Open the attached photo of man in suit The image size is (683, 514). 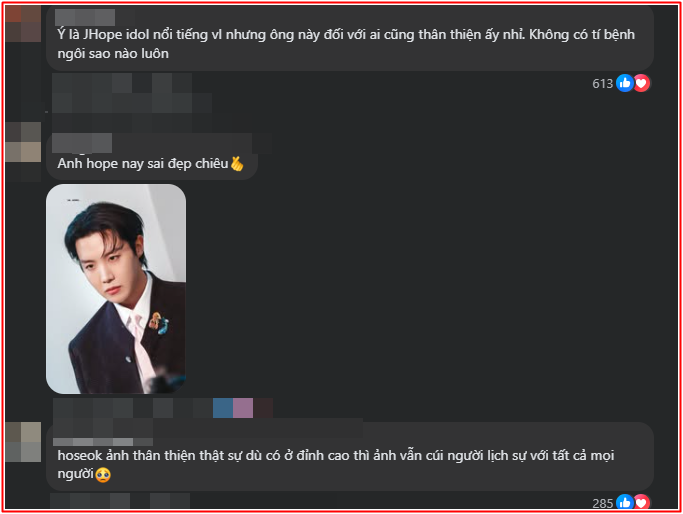(x=116, y=289)
